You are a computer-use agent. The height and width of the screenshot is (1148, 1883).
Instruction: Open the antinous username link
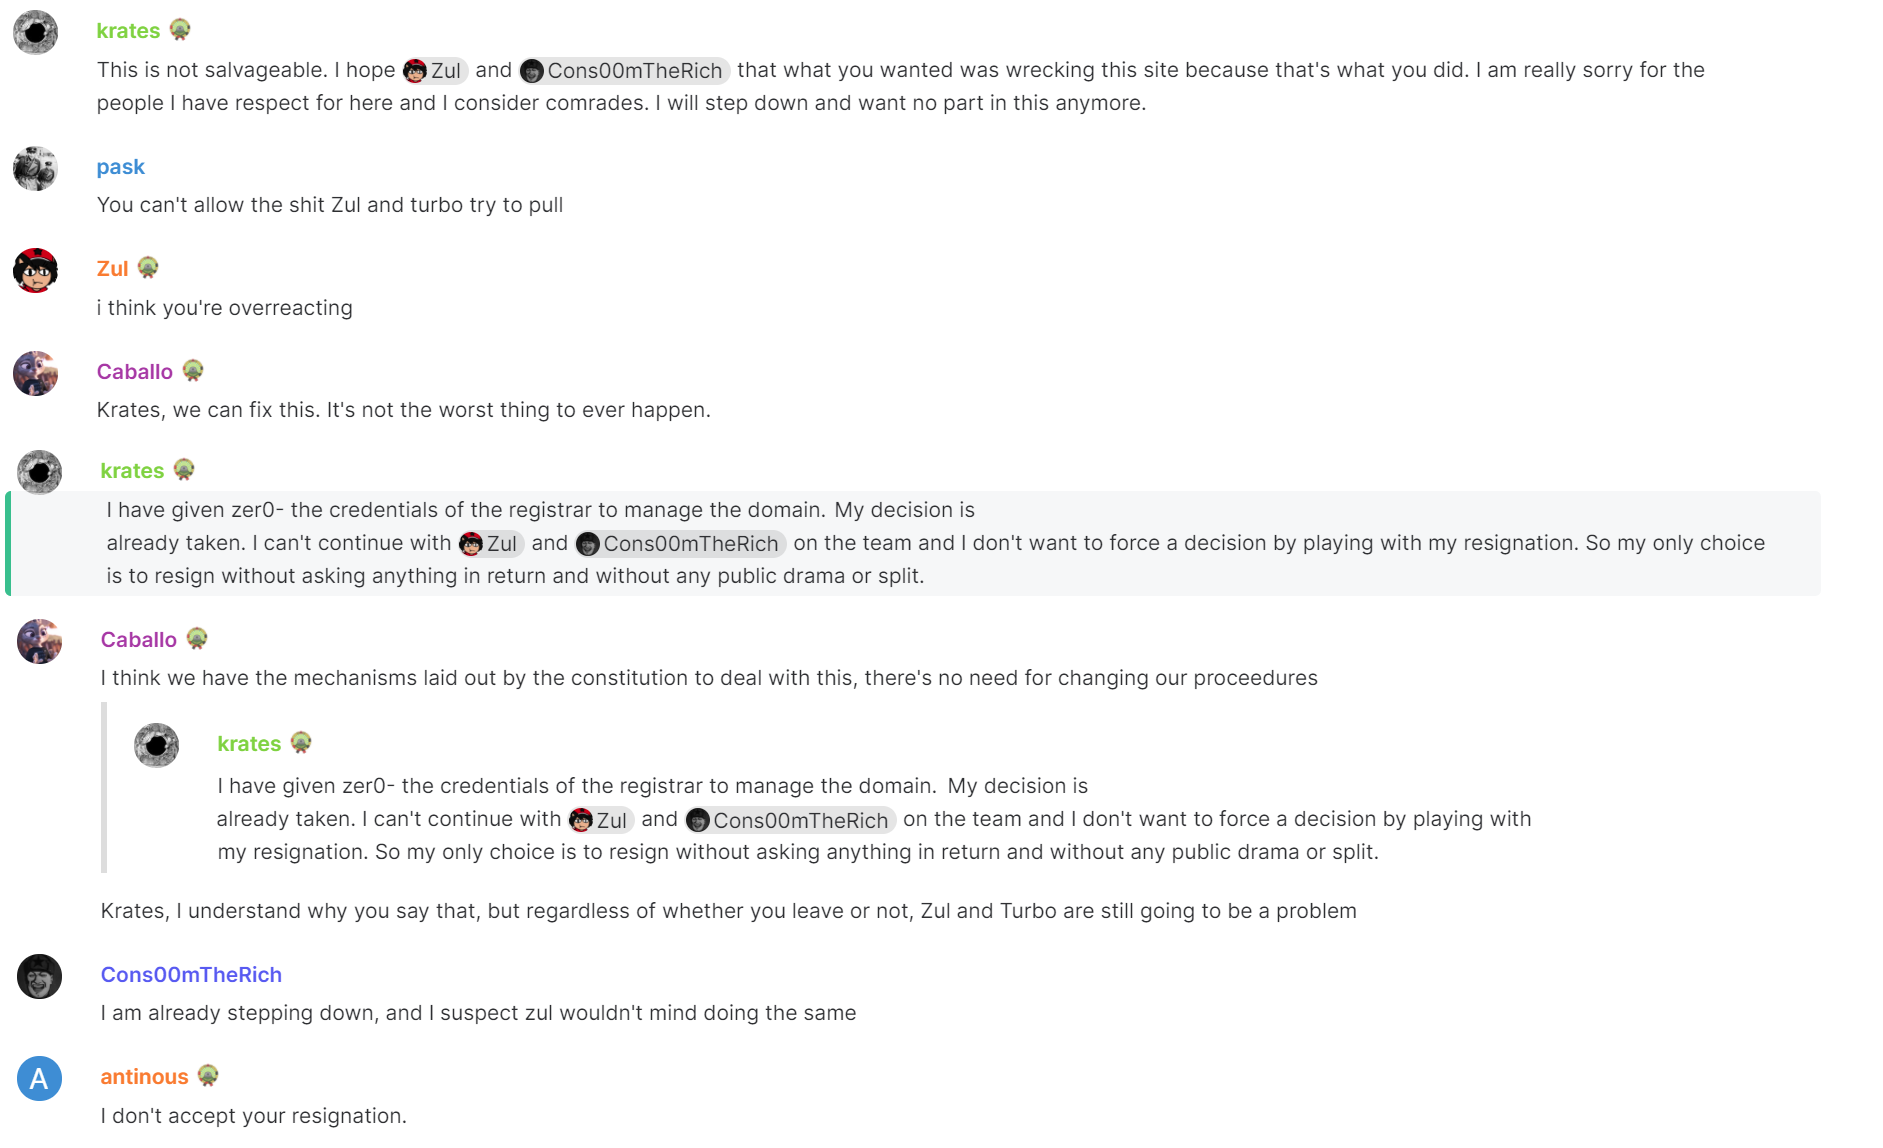[x=145, y=1077]
